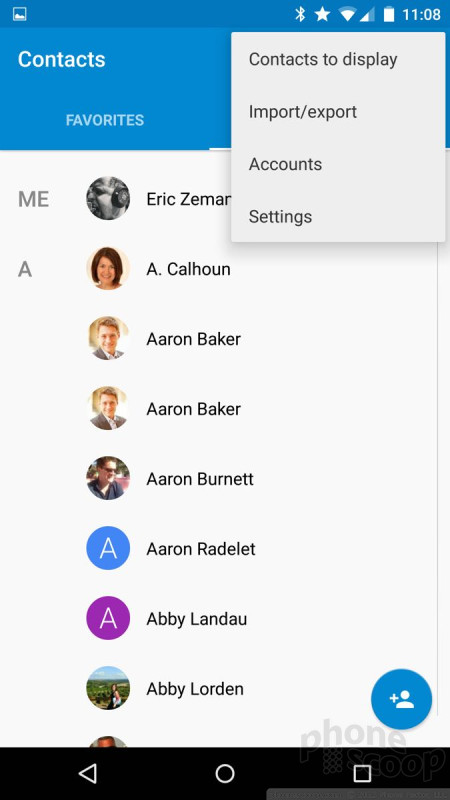Tap the Bluetooth status bar icon
Screen dimensions: 450x800
click(300, 14)
